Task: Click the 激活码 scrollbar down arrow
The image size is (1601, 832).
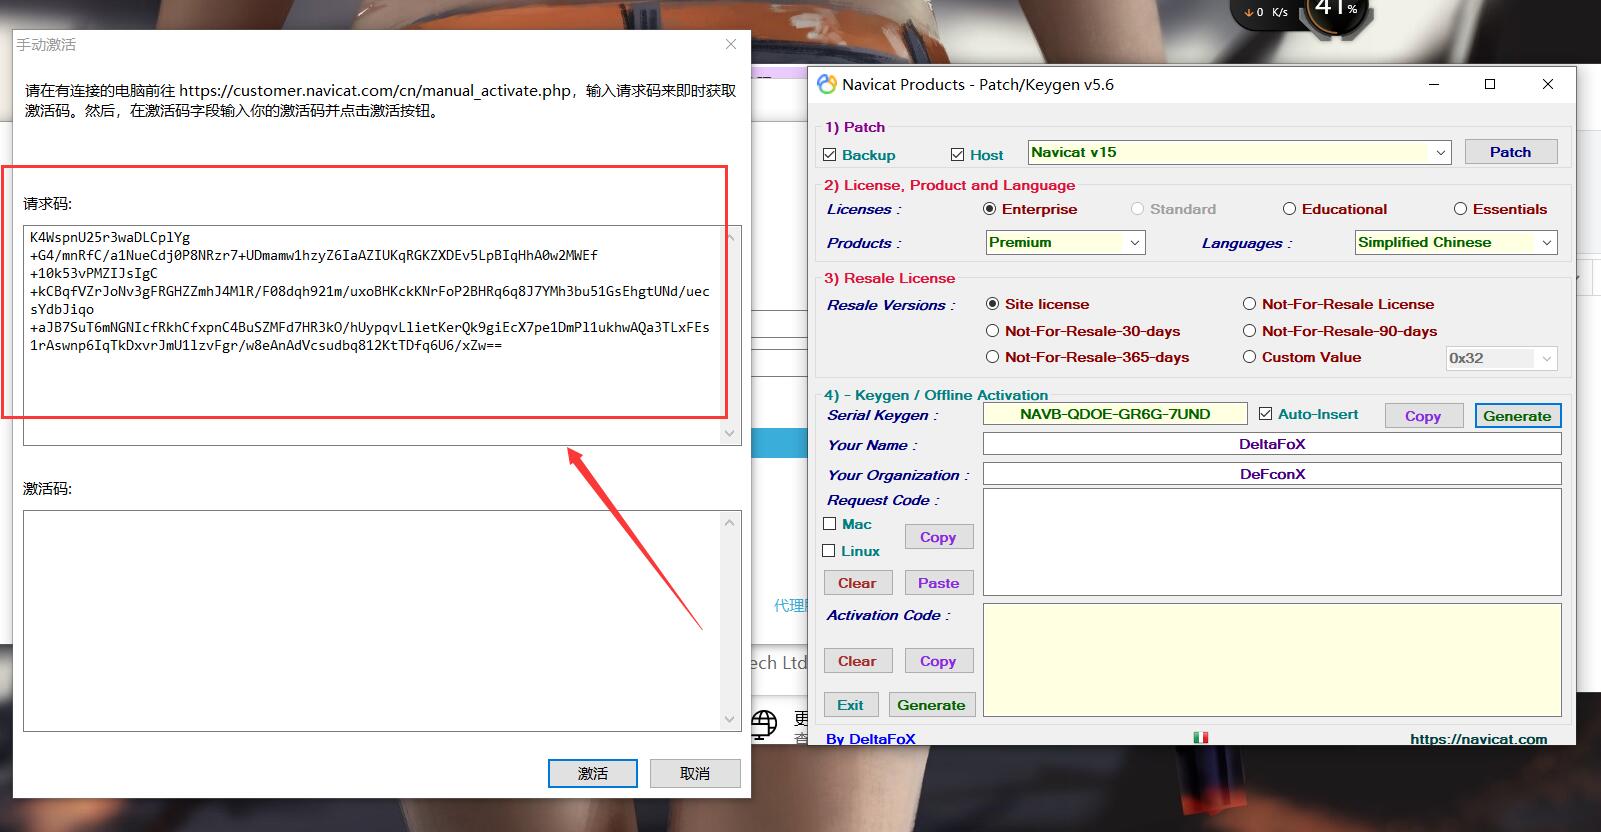Action: [x=730, y=719]
